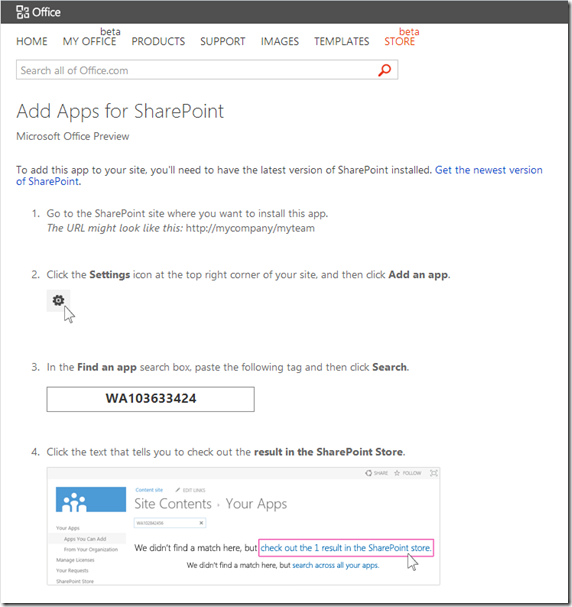Image resolution: width=572 pixels, height=607 pixels.
Task: Open the TEMPLATES navigation item
Action: (x=341, y=41)
